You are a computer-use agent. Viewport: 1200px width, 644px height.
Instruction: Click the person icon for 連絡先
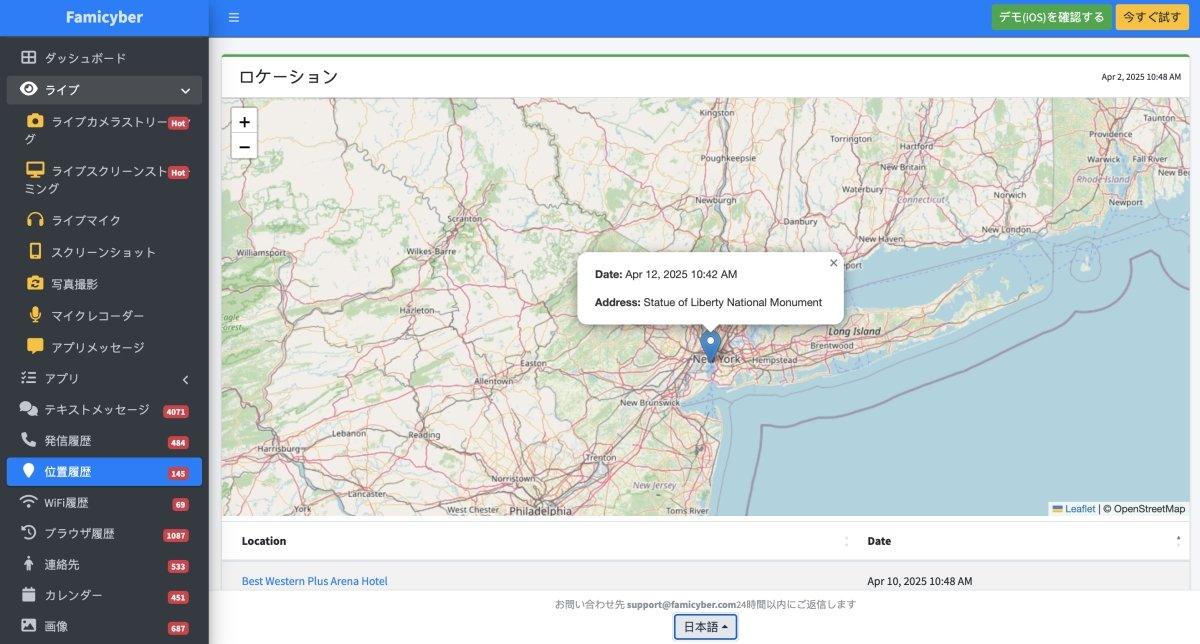[29, 564]
